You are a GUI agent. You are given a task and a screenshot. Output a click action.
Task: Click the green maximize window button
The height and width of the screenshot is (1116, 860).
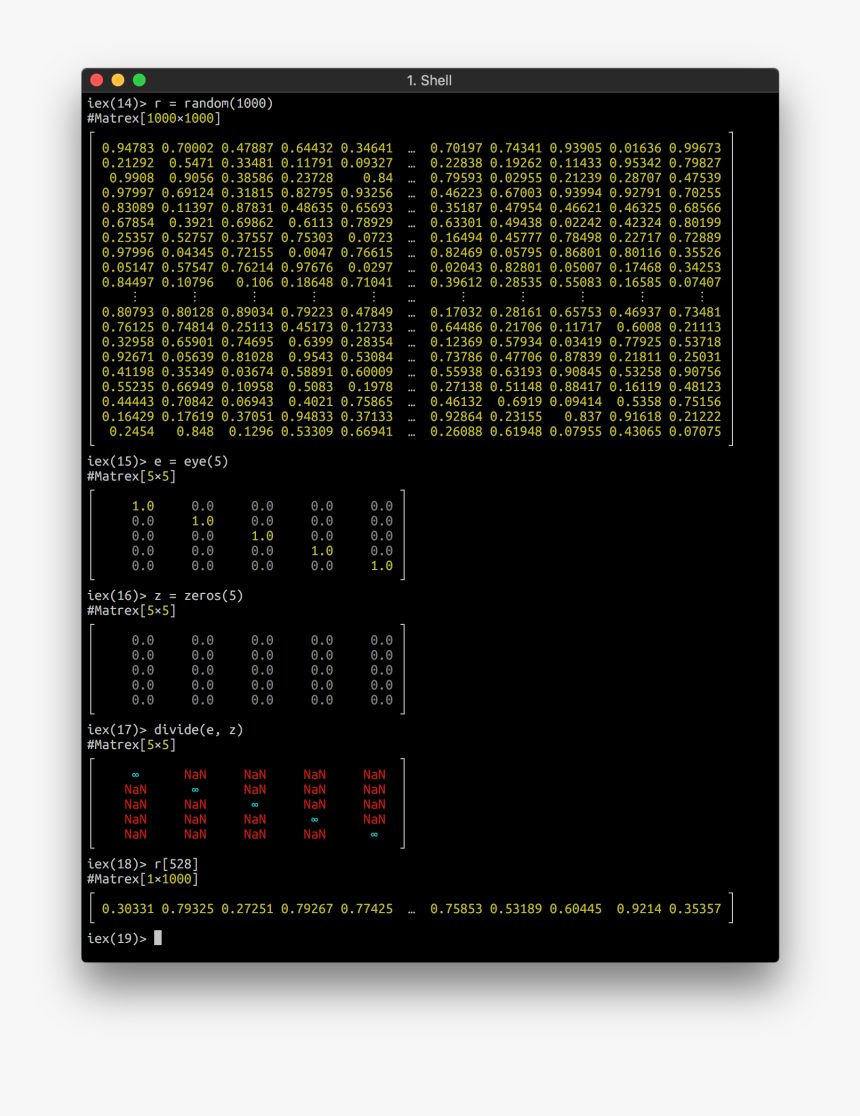tap(140, 80)
